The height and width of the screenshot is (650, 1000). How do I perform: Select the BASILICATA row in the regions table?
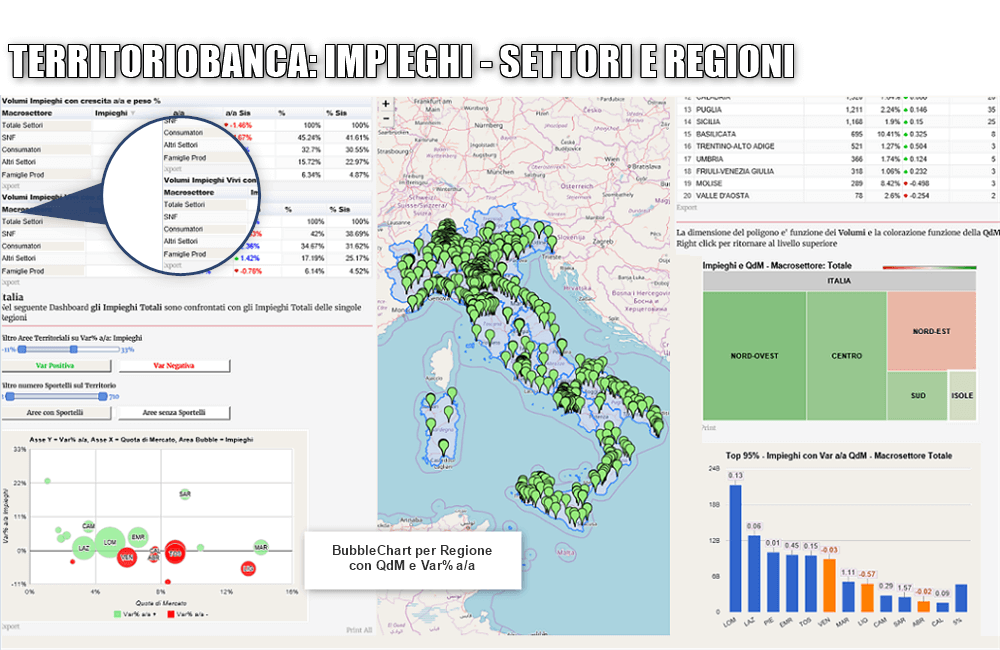point(838,134)
